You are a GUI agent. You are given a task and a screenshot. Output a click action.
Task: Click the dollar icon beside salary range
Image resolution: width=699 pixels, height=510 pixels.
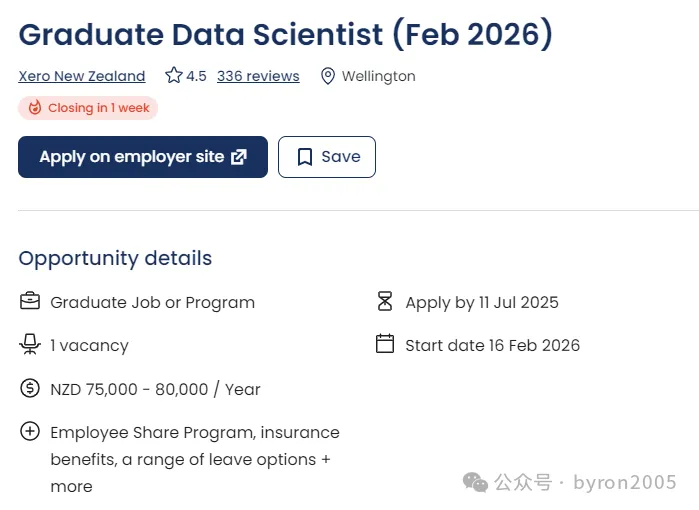(x=30, y=389)
